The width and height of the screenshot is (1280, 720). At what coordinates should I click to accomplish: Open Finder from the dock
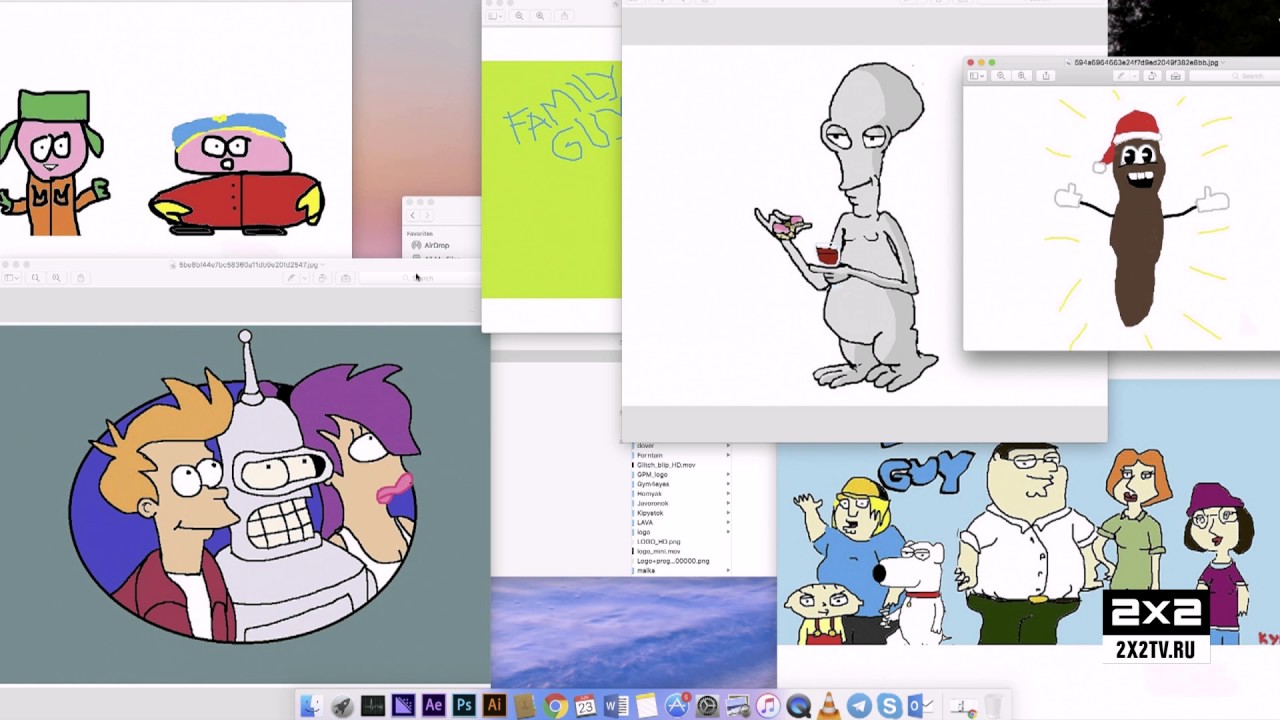[x=311, y=706]
